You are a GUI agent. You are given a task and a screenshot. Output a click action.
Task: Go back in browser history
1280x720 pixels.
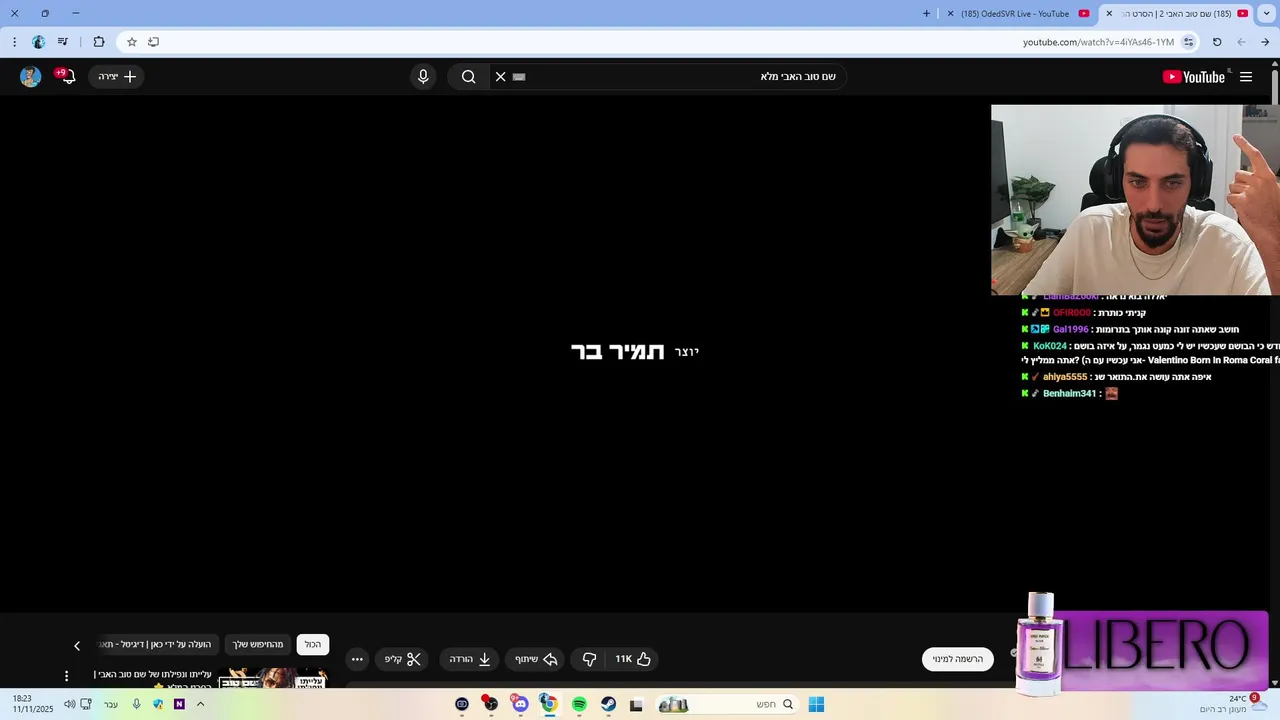point(1265,42)
